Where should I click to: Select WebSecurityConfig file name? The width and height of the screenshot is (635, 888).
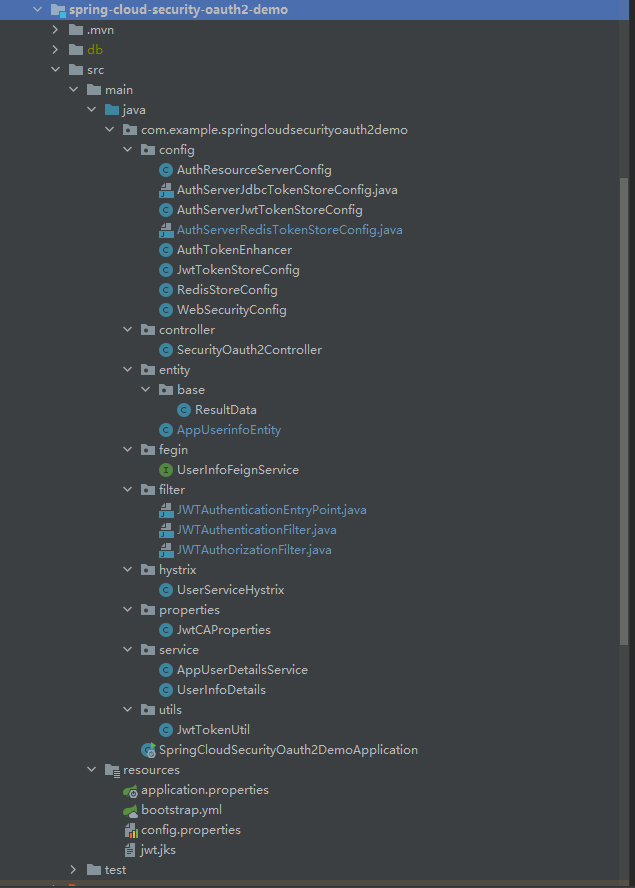tap(232, 310)
